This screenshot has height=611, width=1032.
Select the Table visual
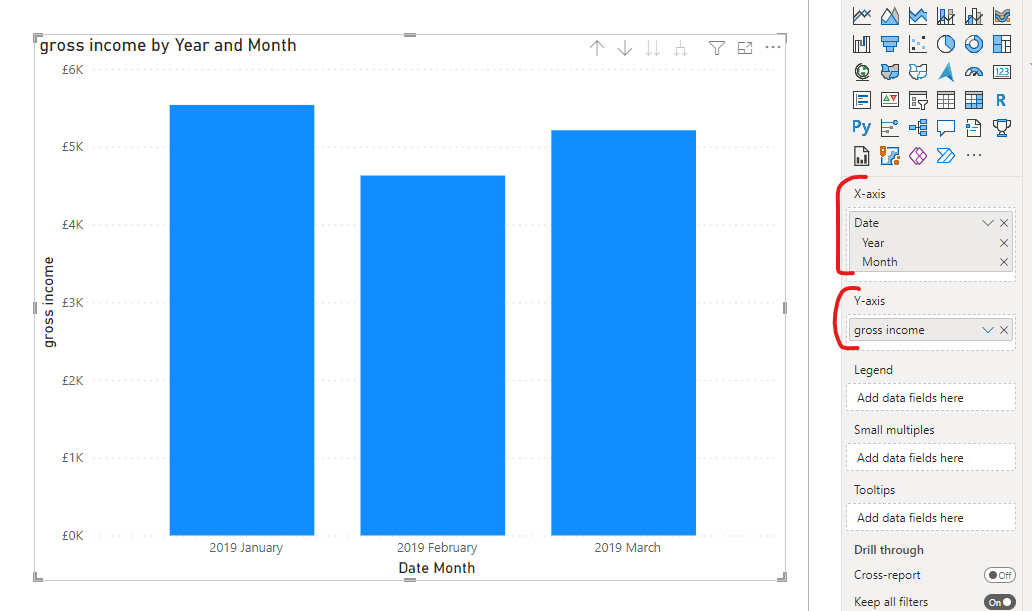click(x=946, y=100)
